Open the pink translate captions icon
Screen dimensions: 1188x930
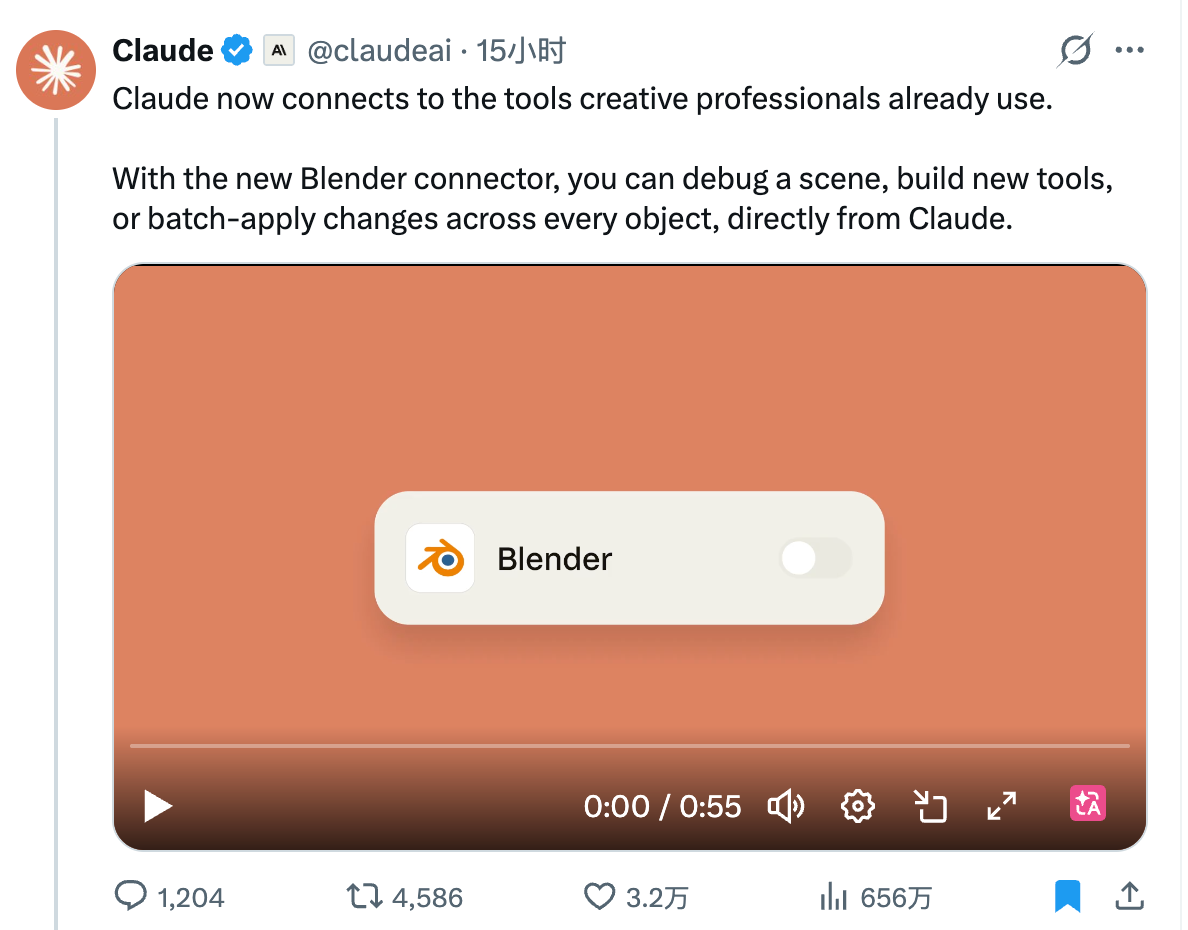coord(1087,803)
